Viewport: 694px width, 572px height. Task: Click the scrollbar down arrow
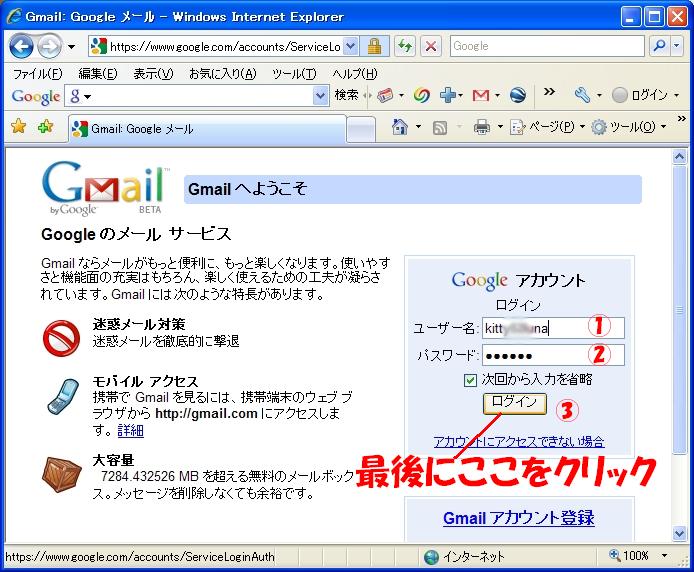pos(679,534)
